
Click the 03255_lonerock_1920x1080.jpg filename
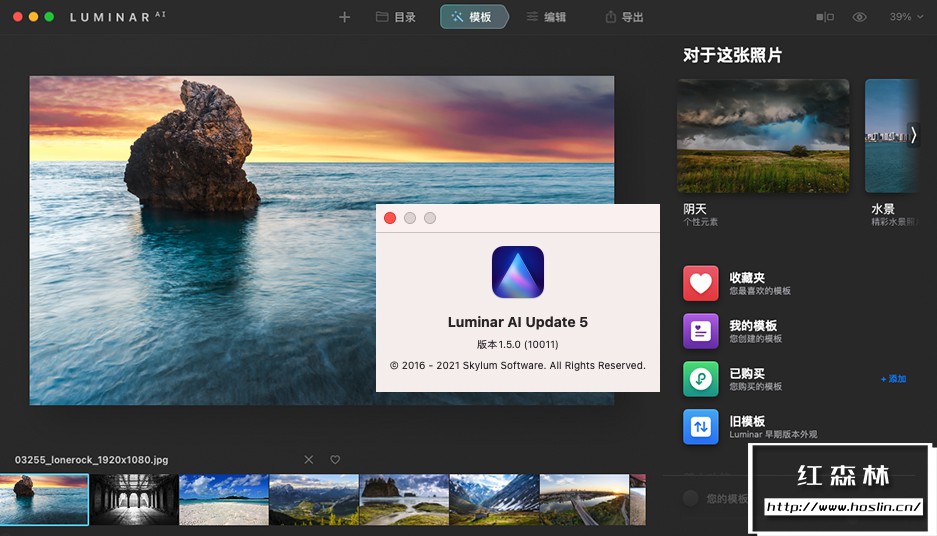click(x=91, y=460)
